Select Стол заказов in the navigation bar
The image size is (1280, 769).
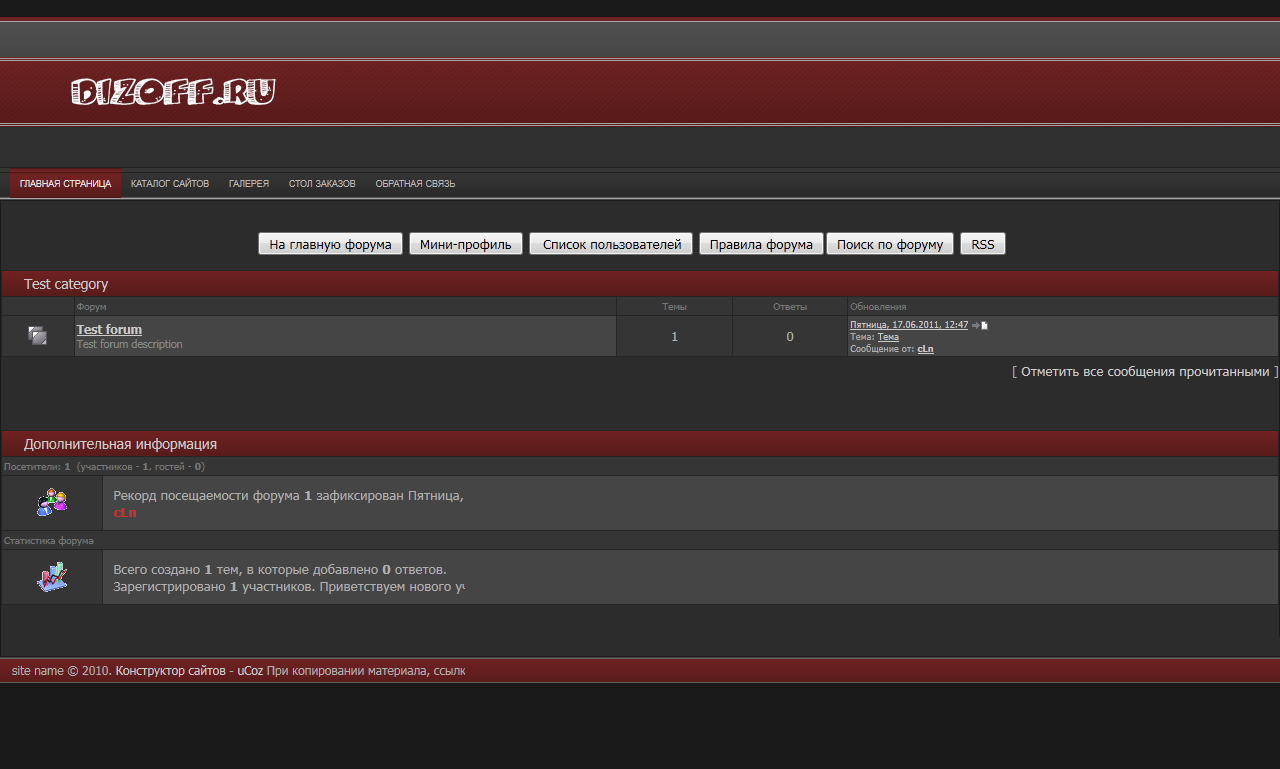pos(322,184)
